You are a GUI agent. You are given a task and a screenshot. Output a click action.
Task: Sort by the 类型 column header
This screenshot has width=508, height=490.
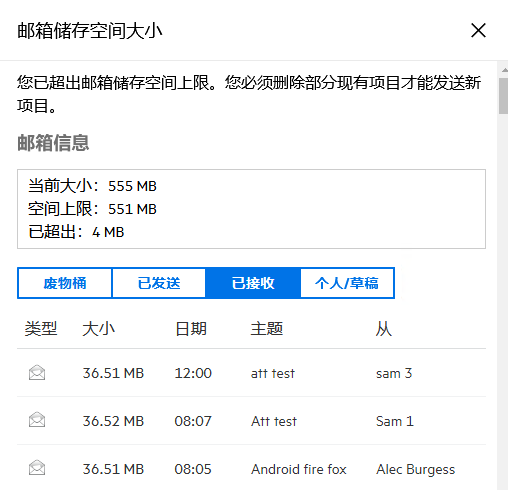[41, 329]
